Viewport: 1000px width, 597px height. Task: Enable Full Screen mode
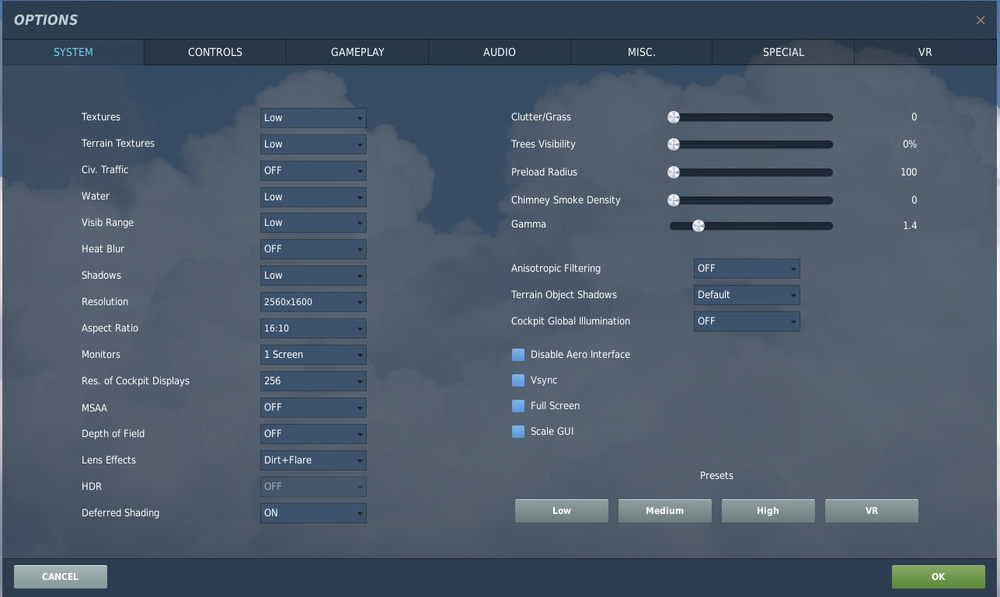(518, 405)
